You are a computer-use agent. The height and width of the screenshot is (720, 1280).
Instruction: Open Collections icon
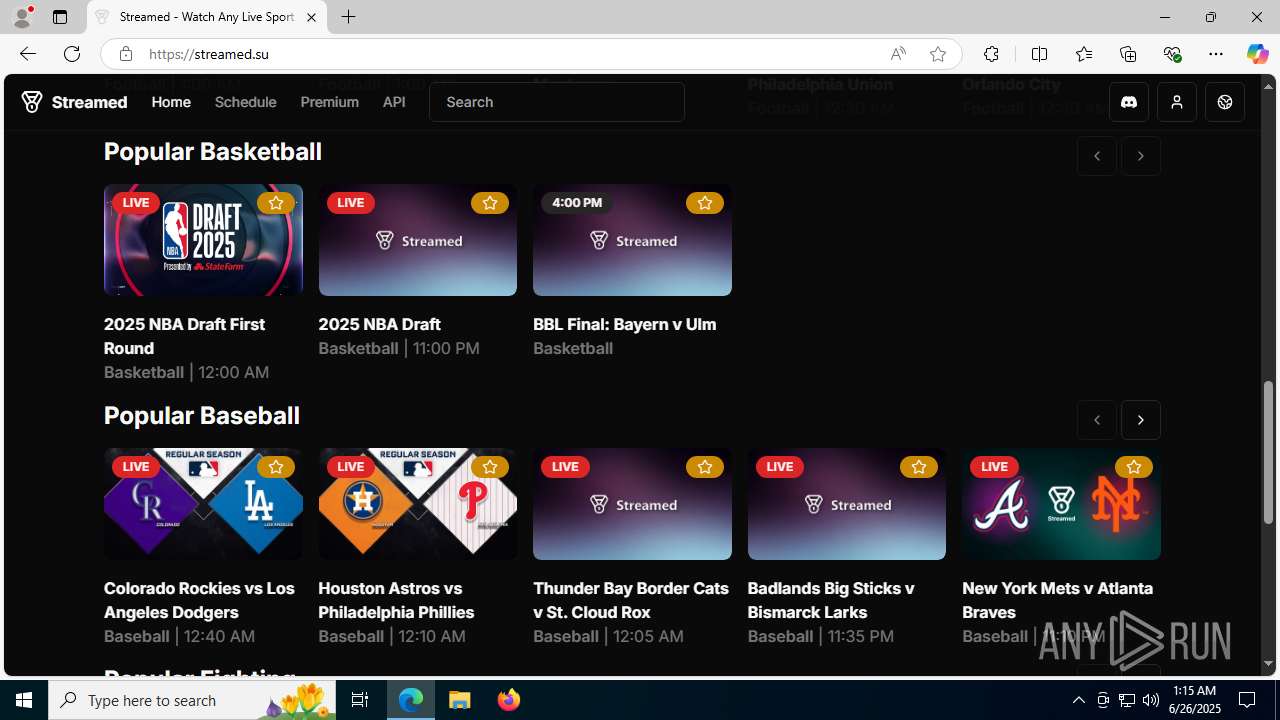click(1128, 54)
